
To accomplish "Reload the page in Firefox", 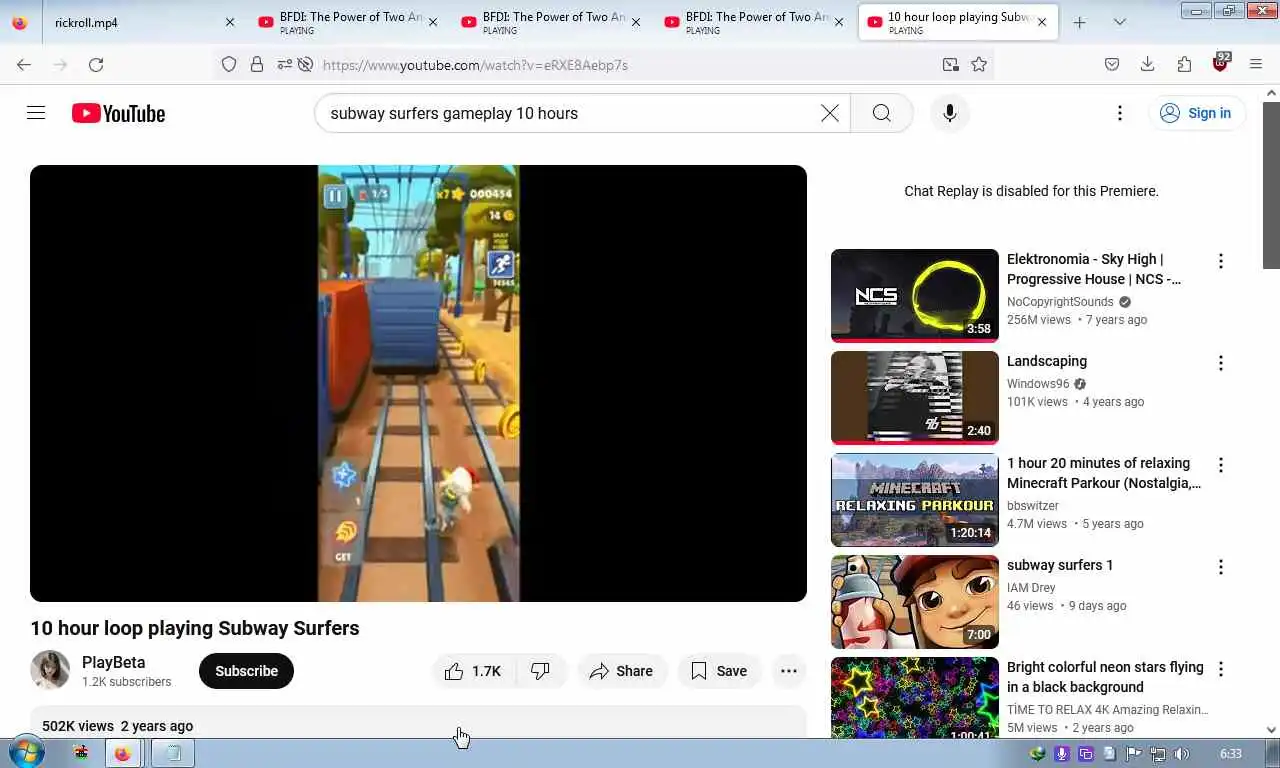I will point(96,64).
